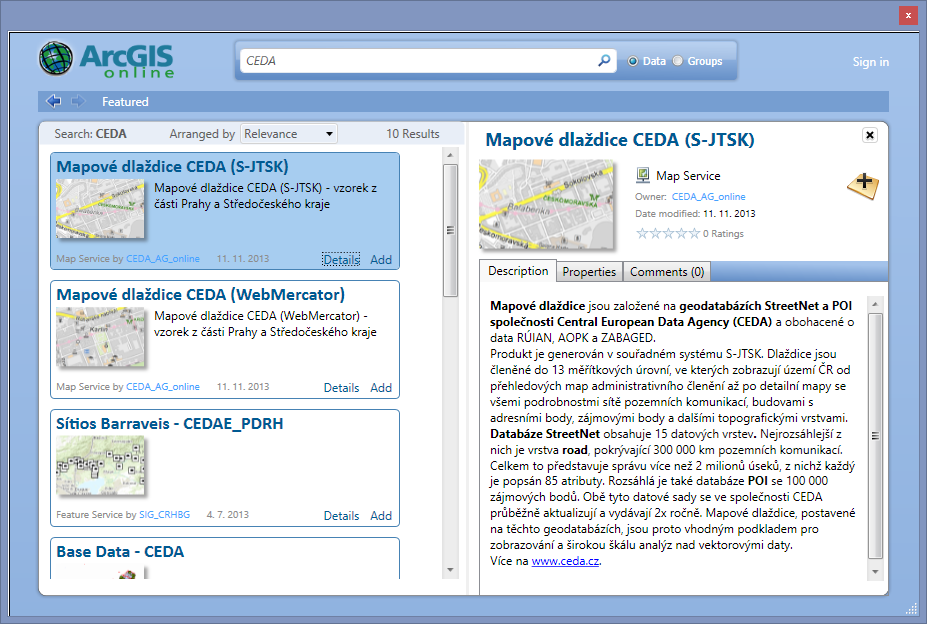The height and width of the screenshot is (624, 927).
Task: Add Mapové dlaždice CEDA (WebMercator) result
Action: 381,387
